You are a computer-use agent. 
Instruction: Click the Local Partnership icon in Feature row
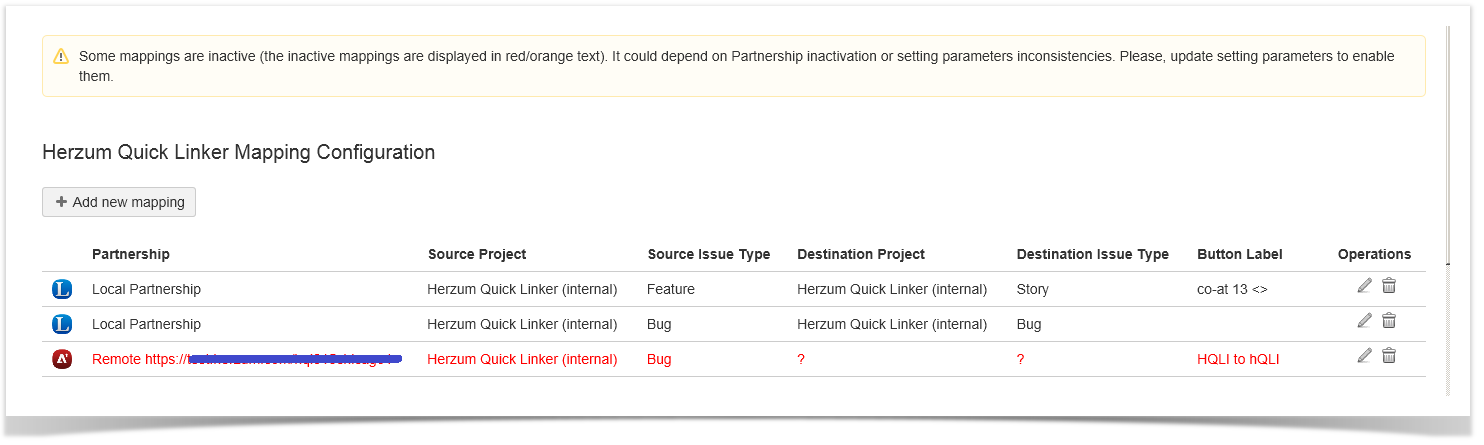point(62,290)
